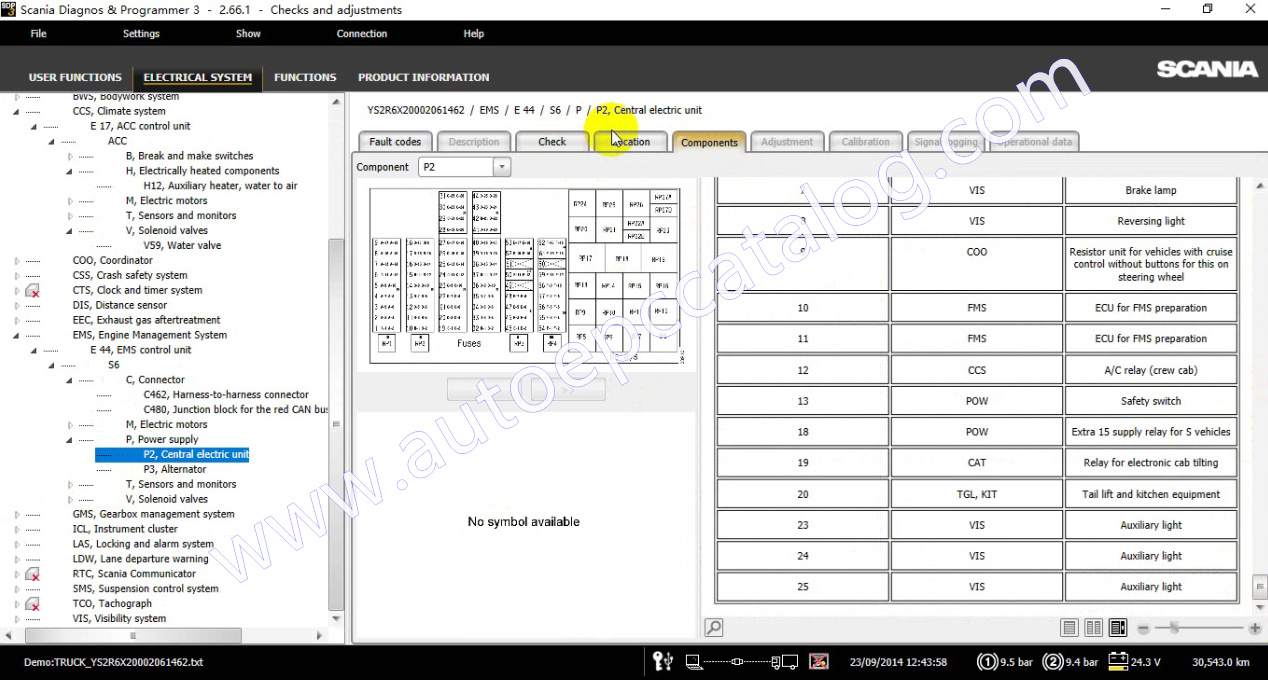The width and height of the screenshot is (1268, 680).
Task: Open the Settings menu
Action: 141,34
